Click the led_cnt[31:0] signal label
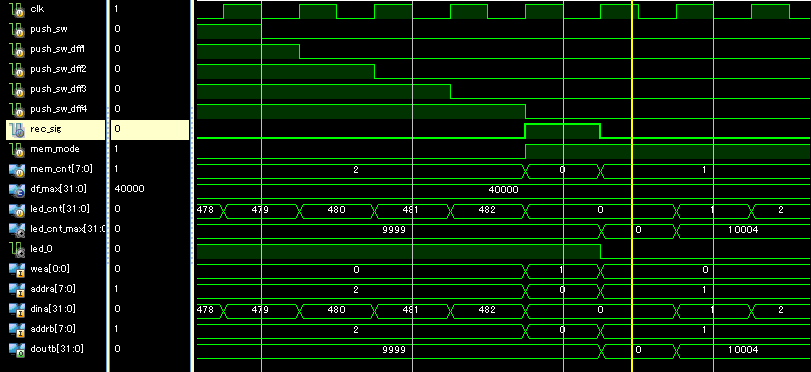This screenshot has height=372, width=811. coord(59,209)
